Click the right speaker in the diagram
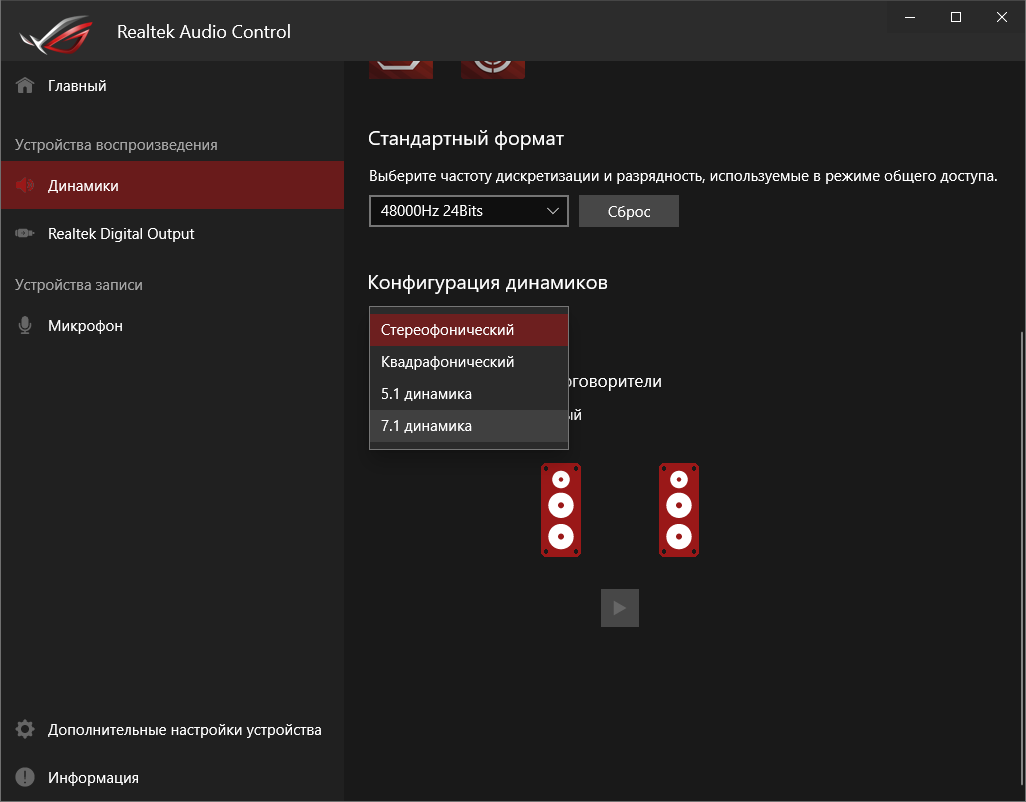Viewport: 1026px width, 802px height. point(679,510)
